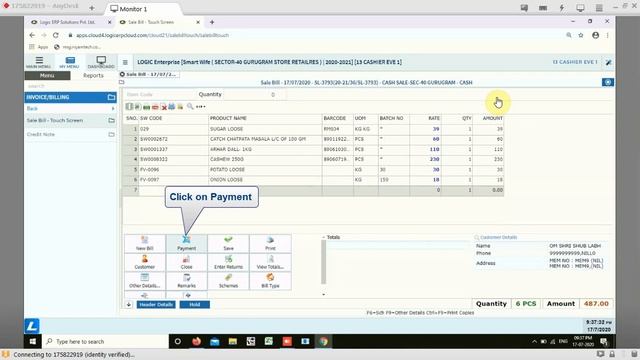
Task: Switch to the Reports tab in sidebar
Action: click(93, 76)
